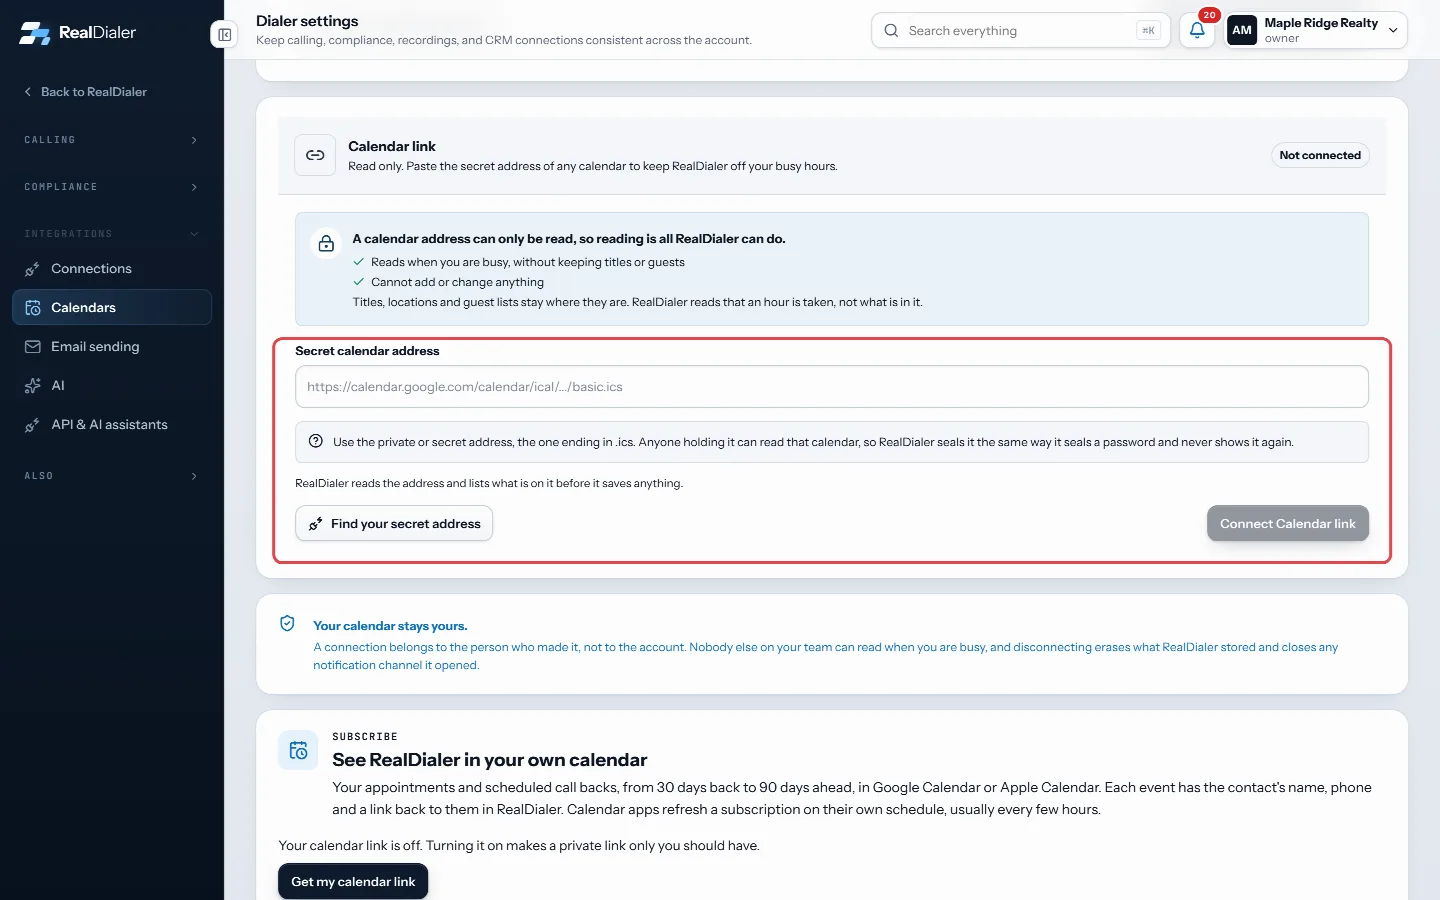Expand the Compliance section
The width and height of the screenshot is (1440, 900).
(112, 187)
